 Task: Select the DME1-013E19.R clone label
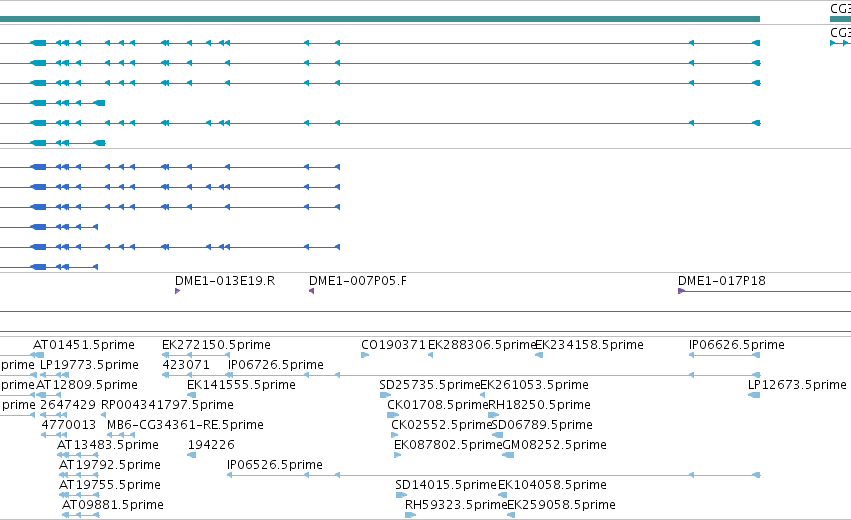coord(225,281)
